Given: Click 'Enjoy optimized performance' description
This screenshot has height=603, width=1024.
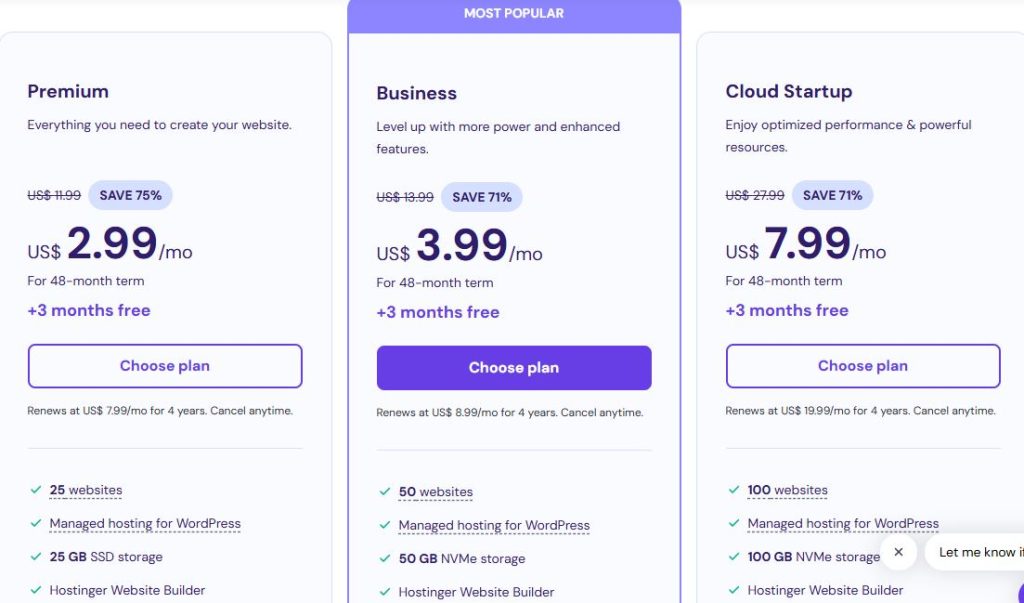Looking at the screenshot, I should pyautogui.click(x=848, y=136).
